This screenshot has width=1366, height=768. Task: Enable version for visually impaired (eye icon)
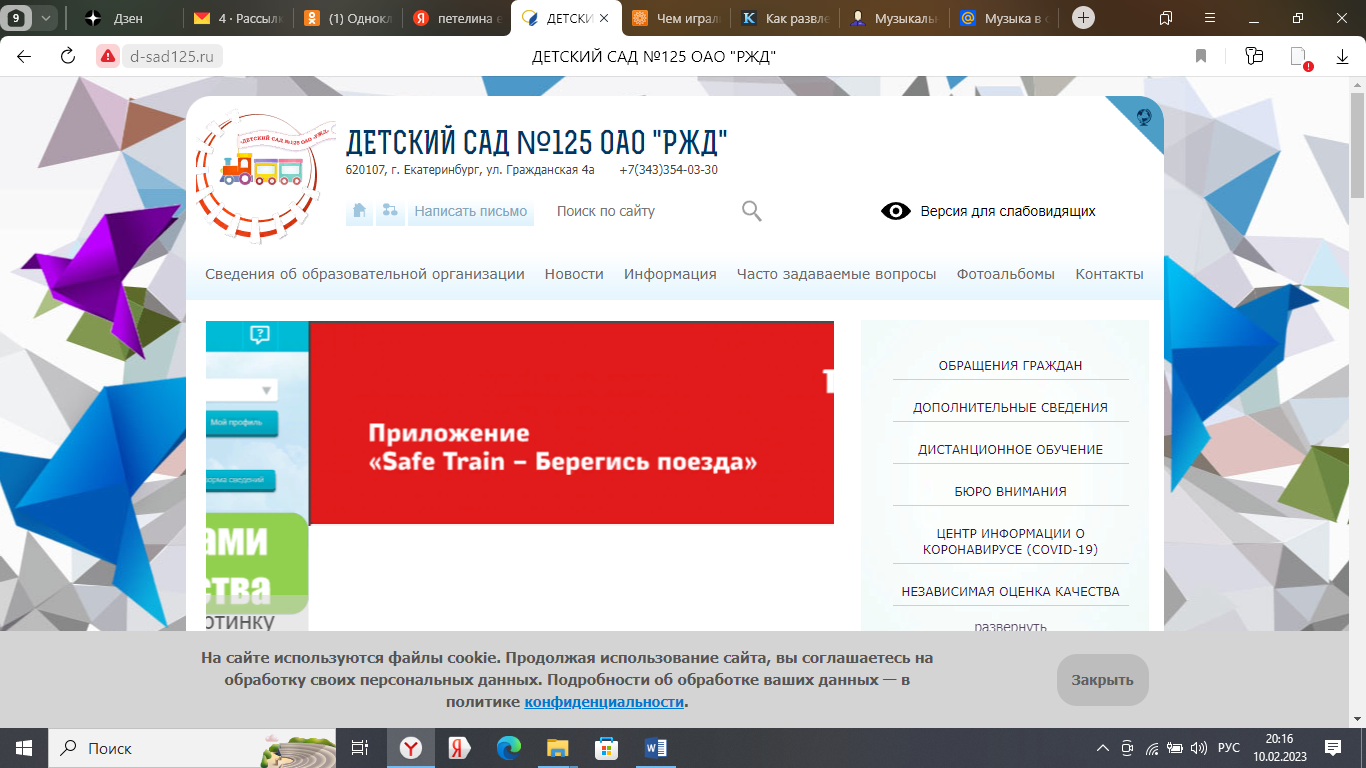[895, 211]
